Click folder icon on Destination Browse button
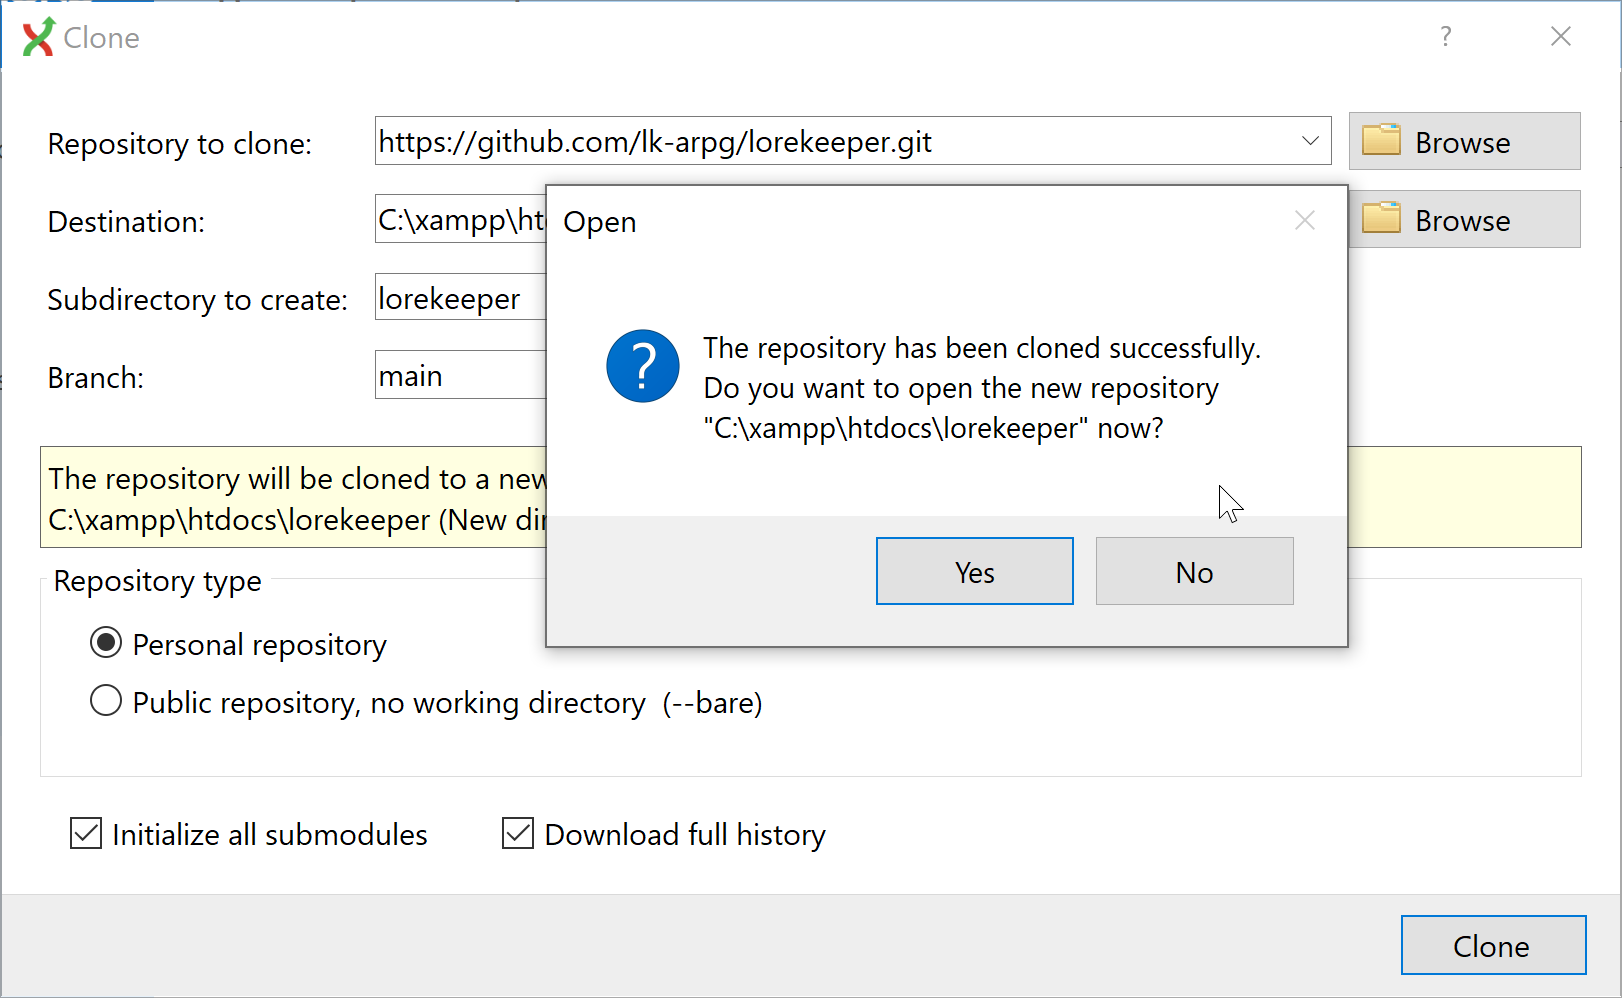This screenshot has width=1622, height=998. click(1381, 219)
